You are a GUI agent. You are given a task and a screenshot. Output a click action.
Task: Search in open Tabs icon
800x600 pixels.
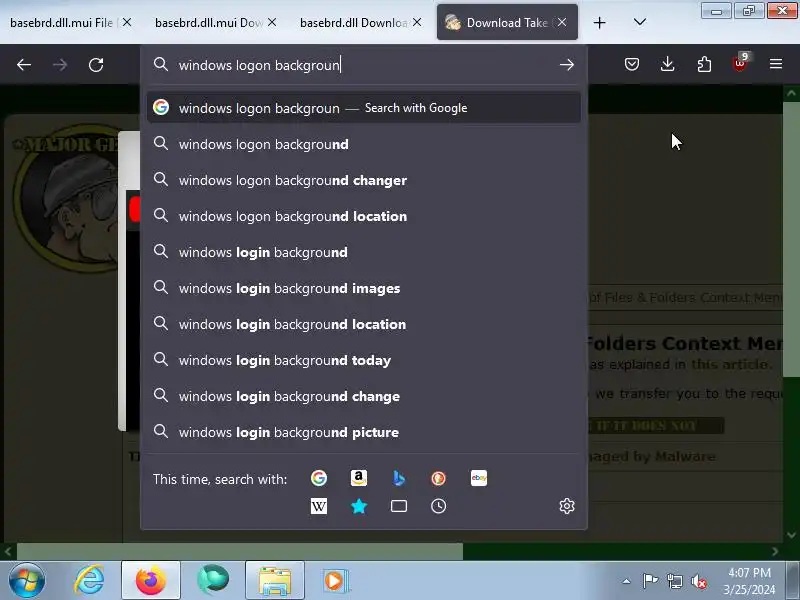tap(398, 506)
